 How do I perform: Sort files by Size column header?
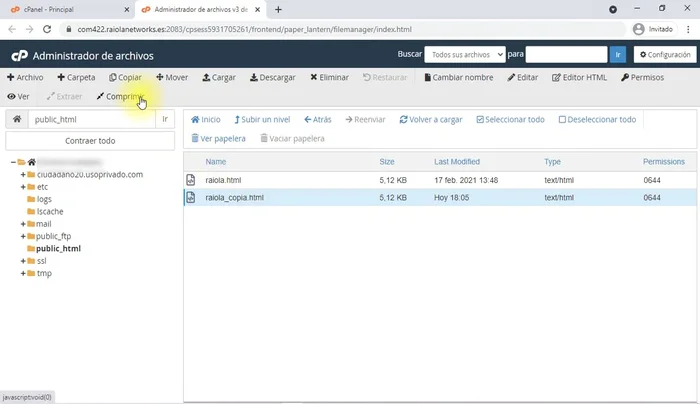pyautogui.click(x=387, y=162)
